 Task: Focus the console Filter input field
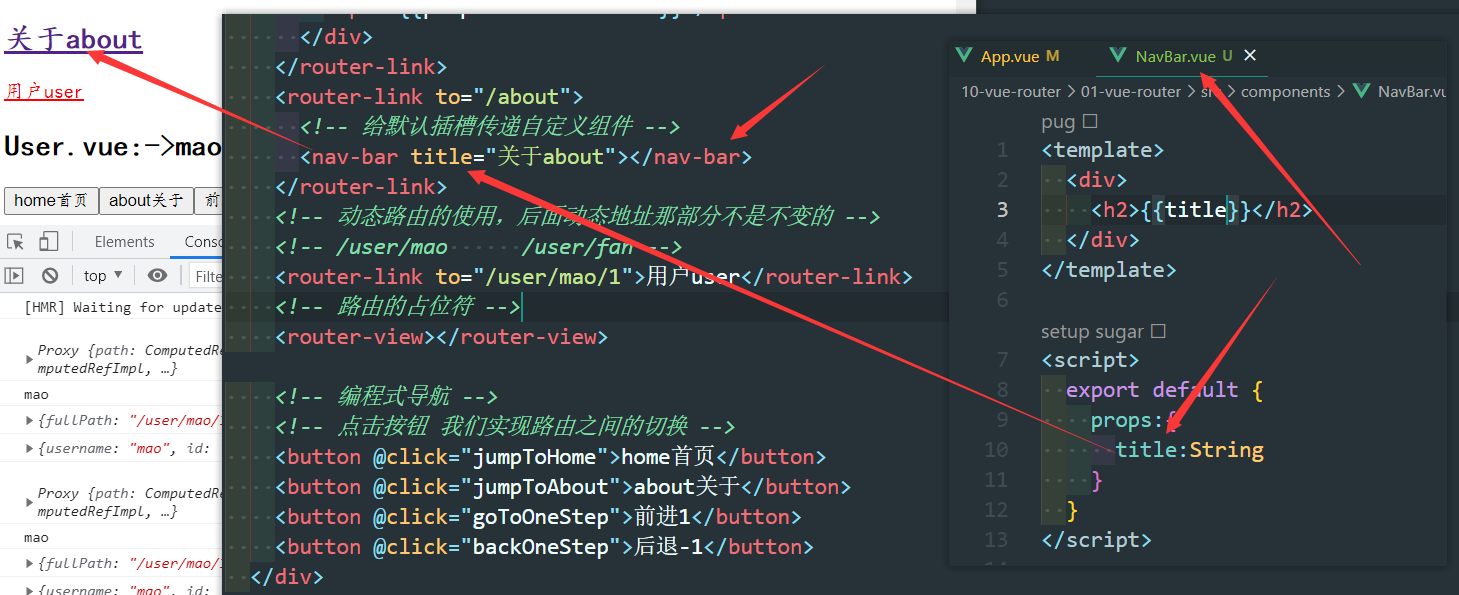tap(207, 276)
